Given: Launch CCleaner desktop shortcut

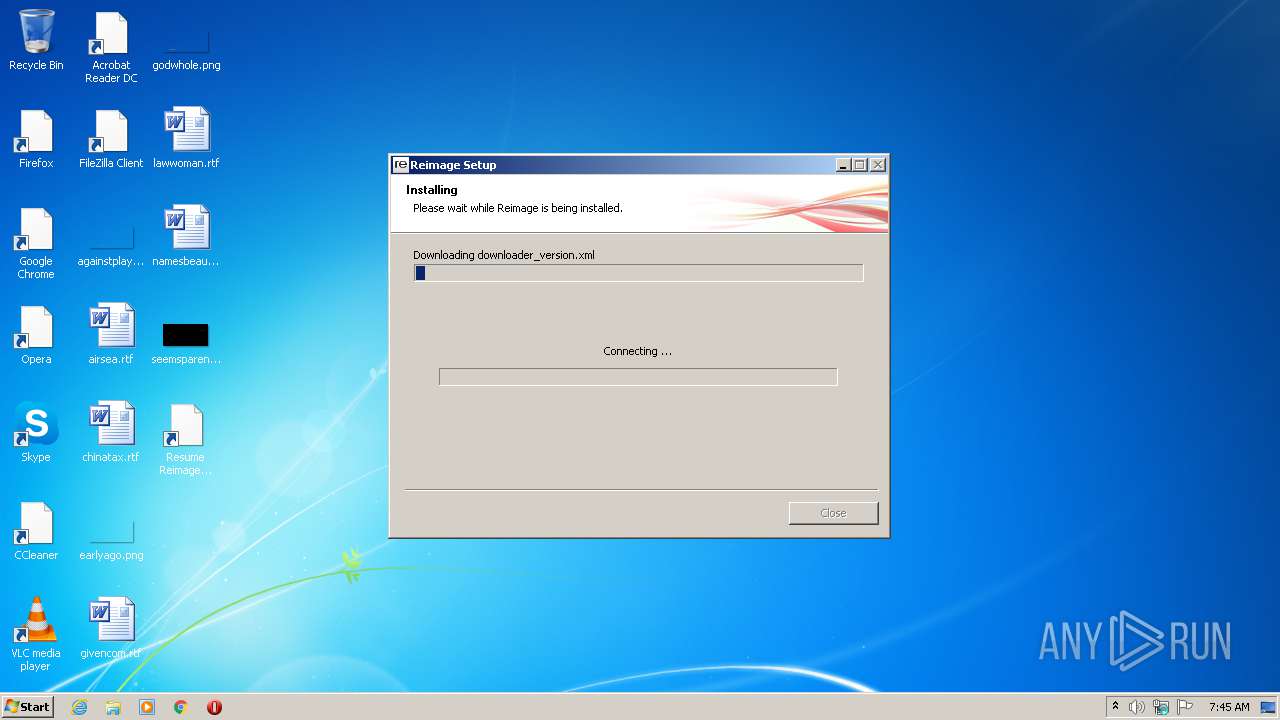Looking at the screenshot, I should (x=36, y=532).
